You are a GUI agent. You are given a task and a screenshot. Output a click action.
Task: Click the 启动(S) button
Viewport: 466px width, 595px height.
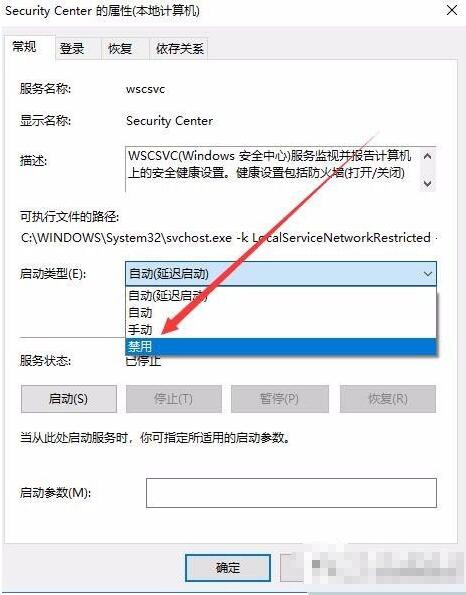point(69,399)
